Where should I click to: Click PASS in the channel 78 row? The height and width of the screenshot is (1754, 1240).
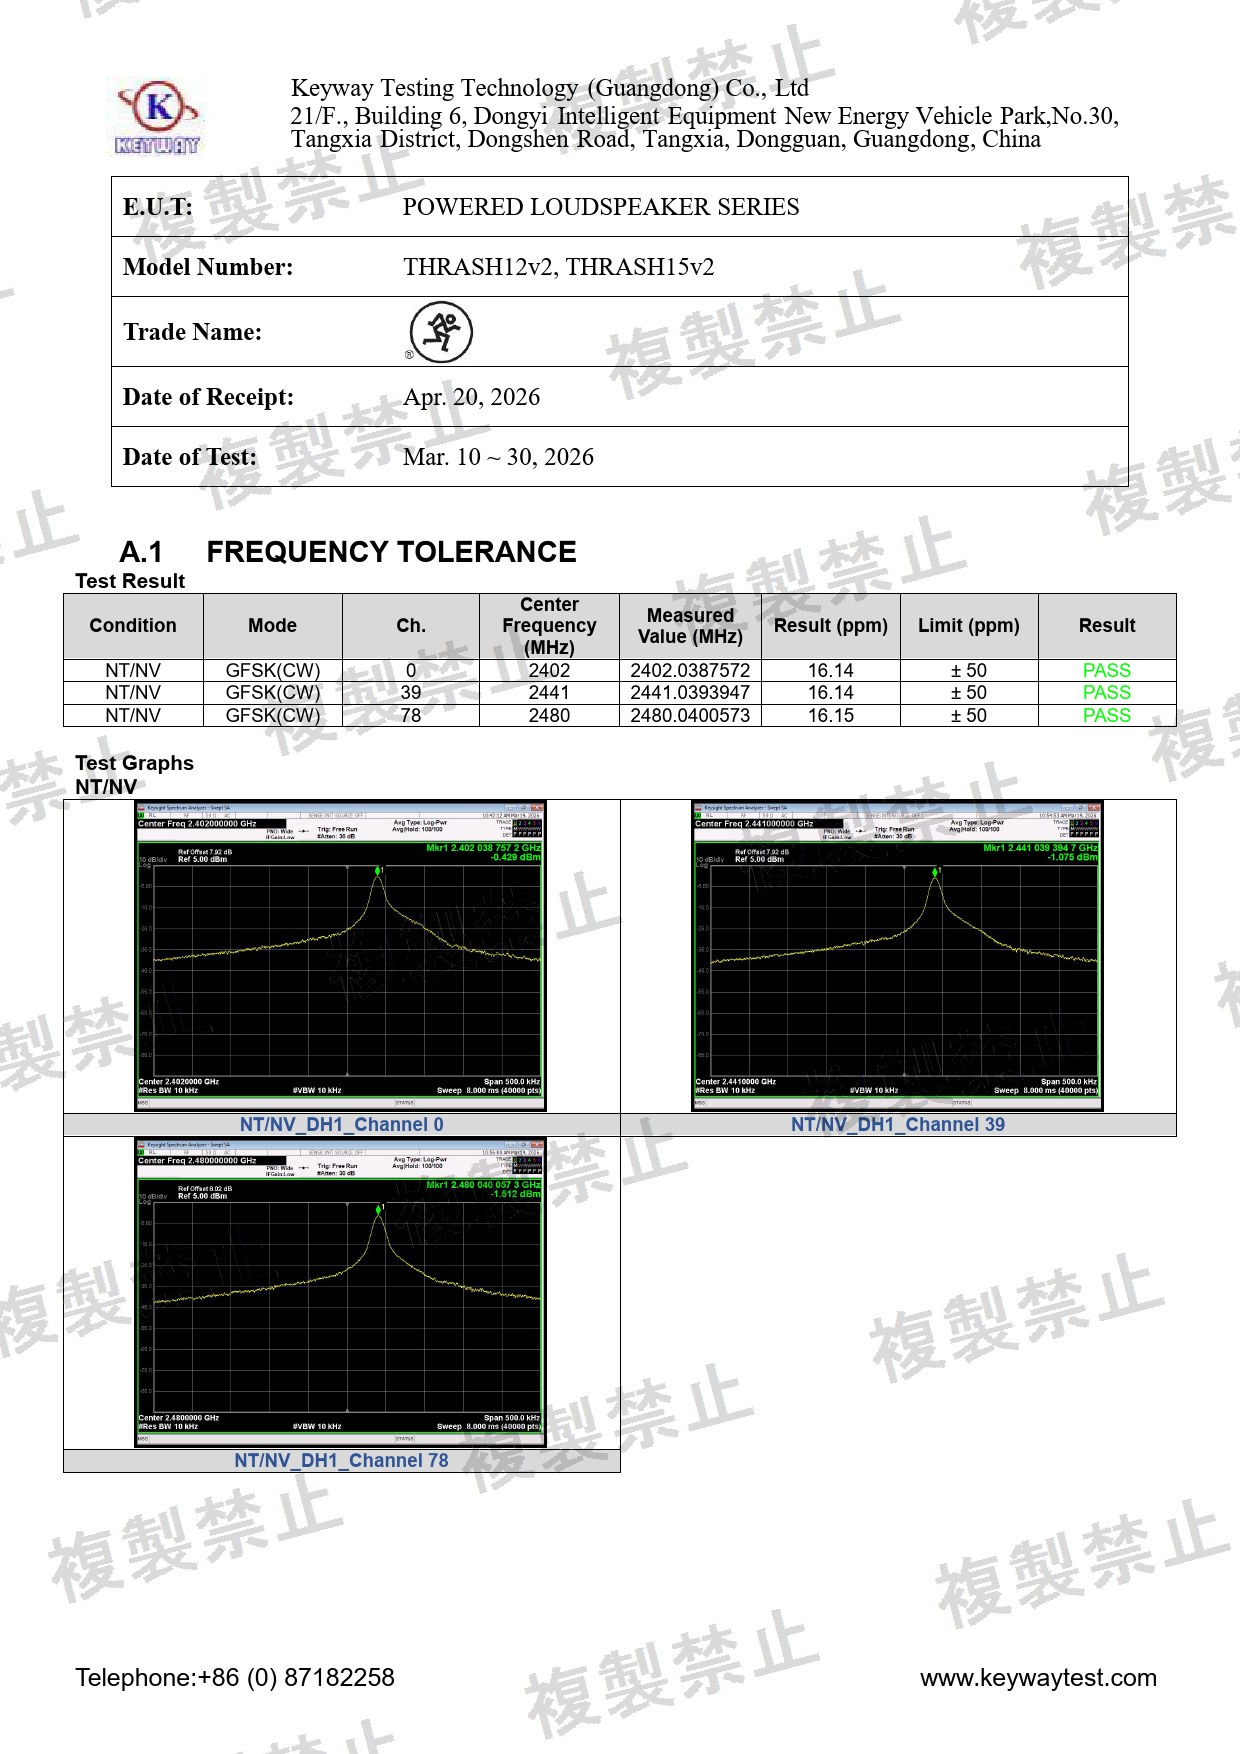coord(1107,716)
